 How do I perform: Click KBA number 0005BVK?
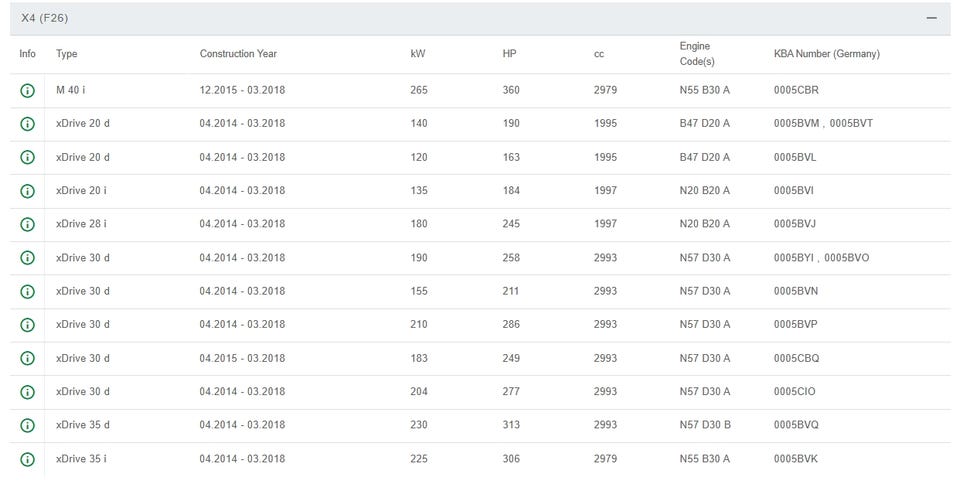coord(795,458)
